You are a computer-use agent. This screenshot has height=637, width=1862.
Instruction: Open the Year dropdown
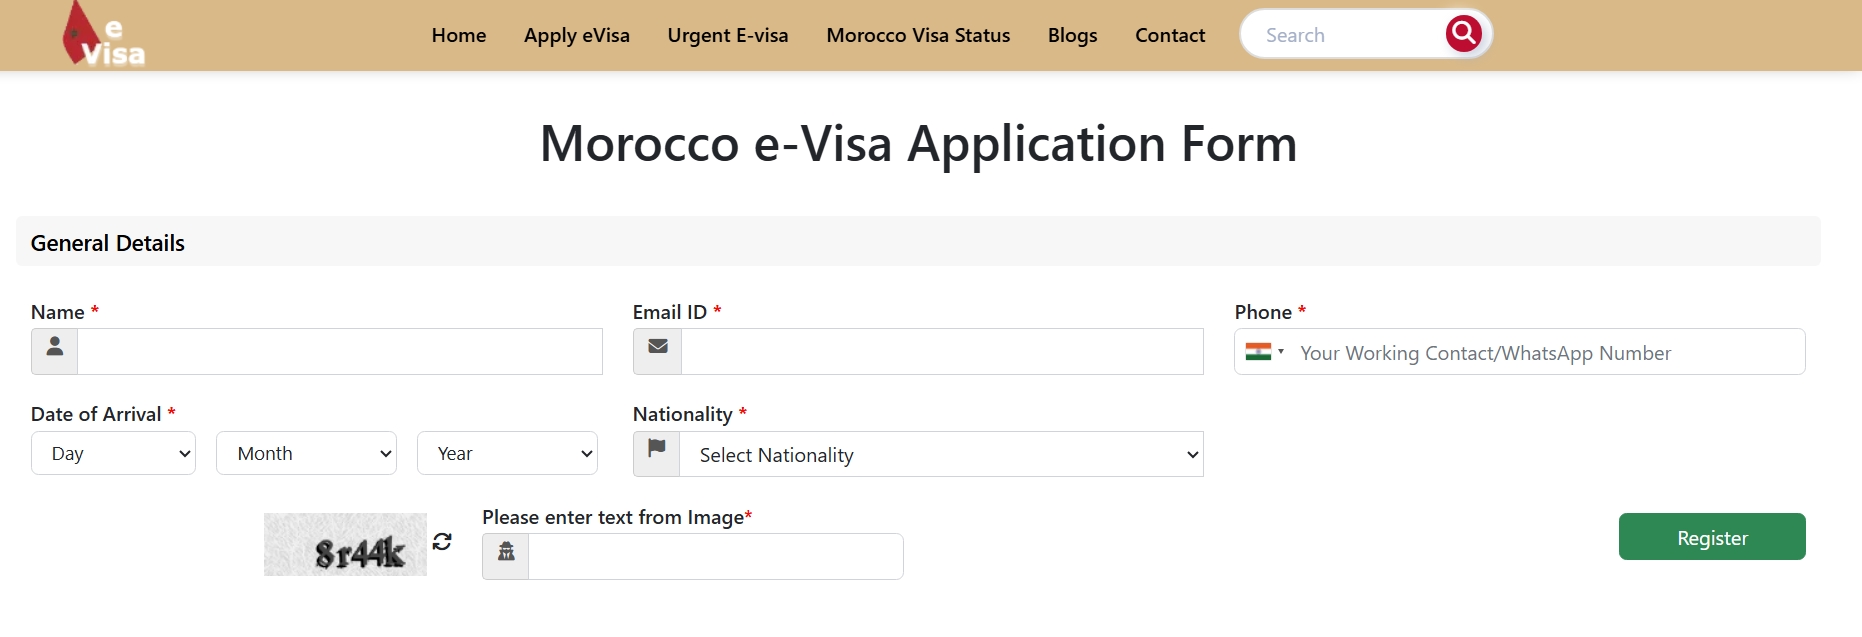pyautogui.click(x=507, y=454)
